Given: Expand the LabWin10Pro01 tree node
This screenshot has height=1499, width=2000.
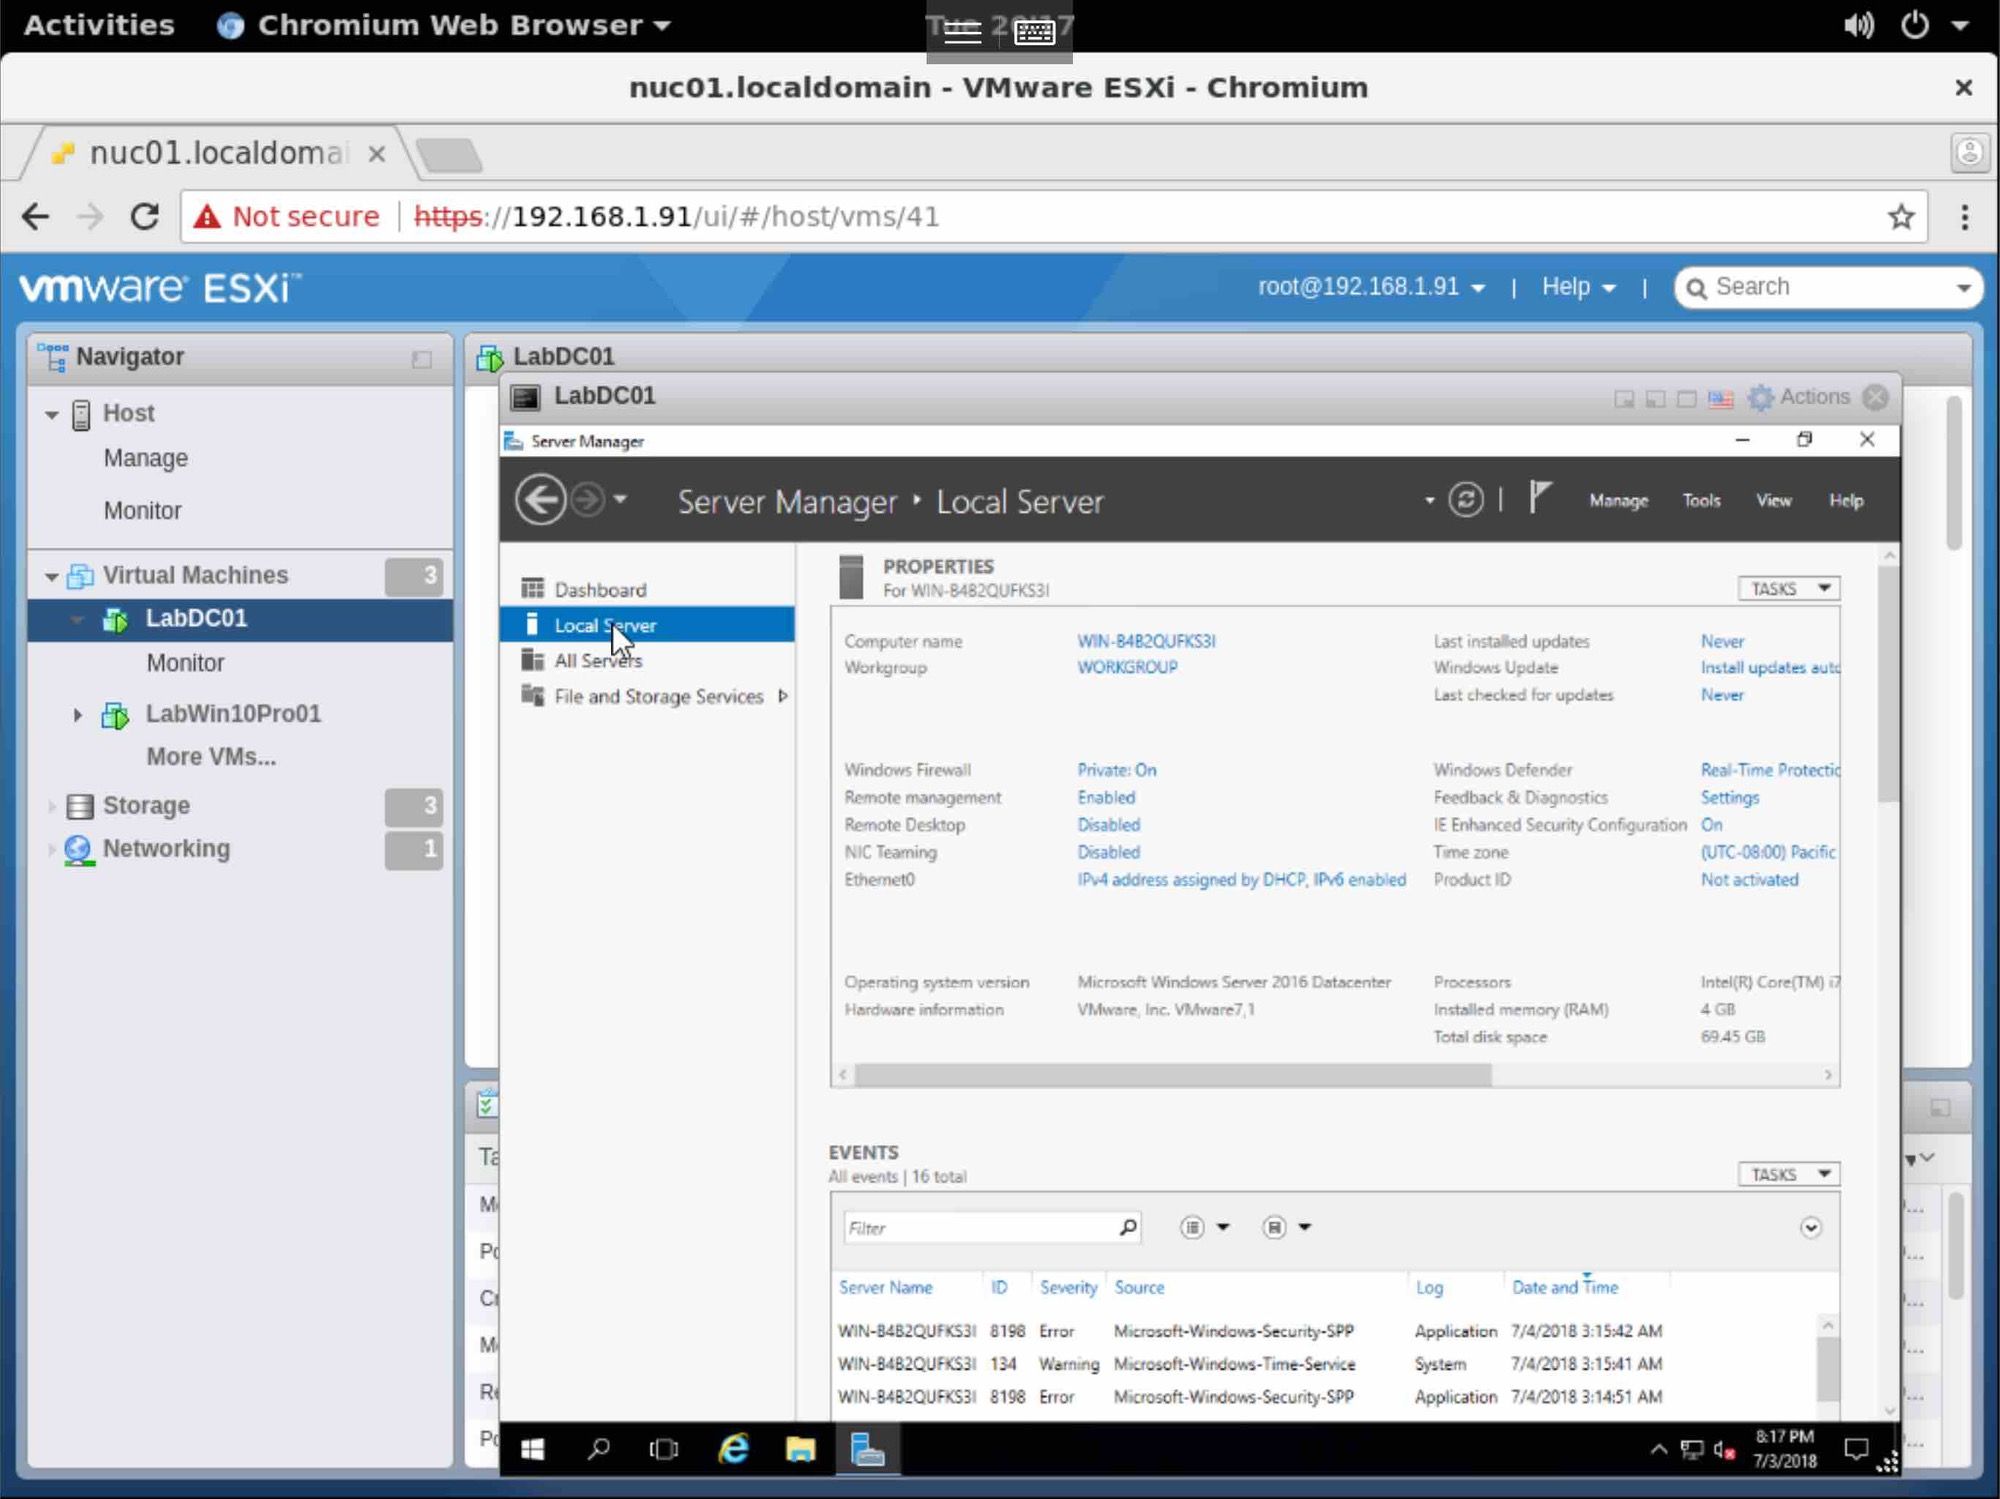Looking at the screenshot, I should click(77, 715).
